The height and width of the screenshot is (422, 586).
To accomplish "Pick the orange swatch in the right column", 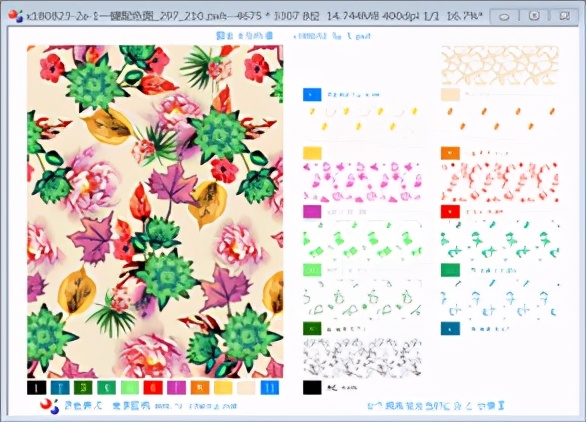I will point(450,153).
